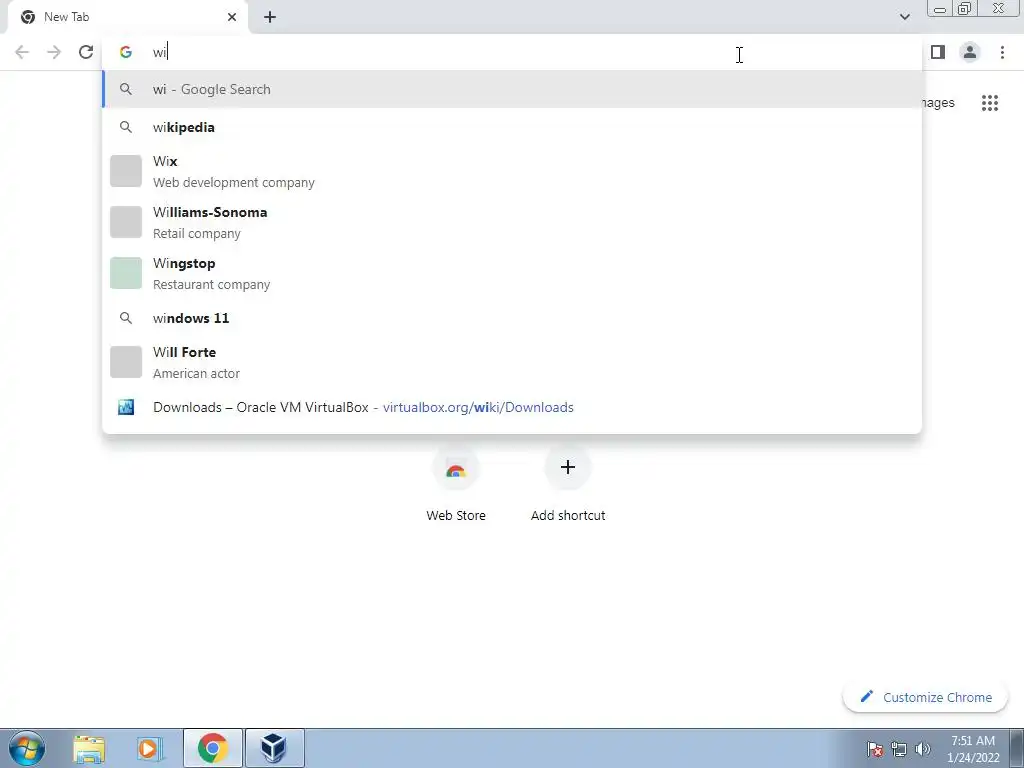
Task: Click the VirtualBox favicon in suggestions
Action: coord(125,408)
